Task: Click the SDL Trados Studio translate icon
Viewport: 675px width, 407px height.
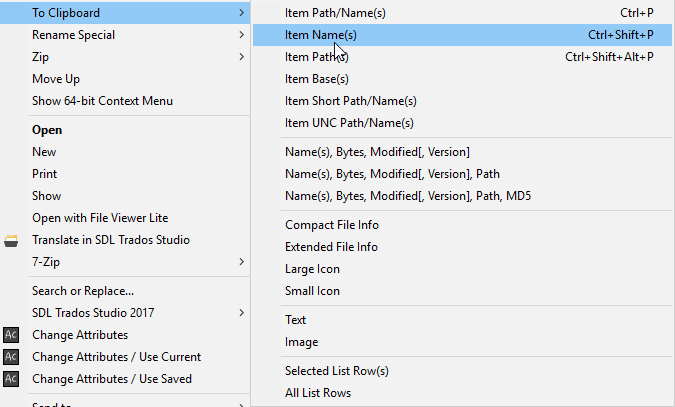Action: click(x=11, y=240)
